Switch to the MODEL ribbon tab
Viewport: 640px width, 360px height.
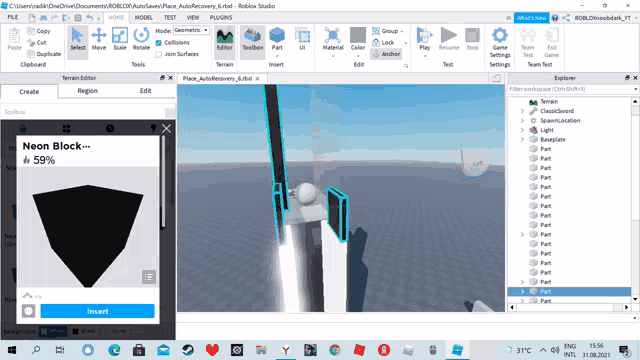[x=144, y=18]
